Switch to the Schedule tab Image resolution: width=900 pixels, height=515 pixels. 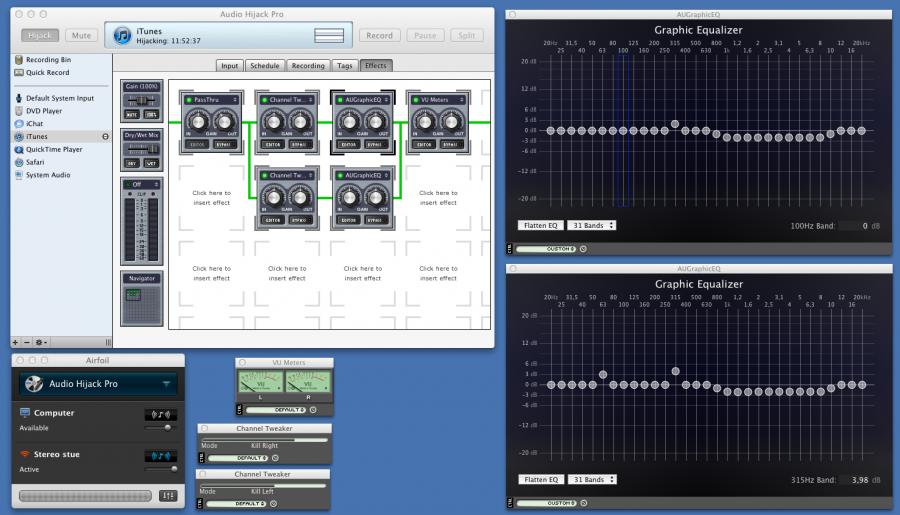coord(265,66)
